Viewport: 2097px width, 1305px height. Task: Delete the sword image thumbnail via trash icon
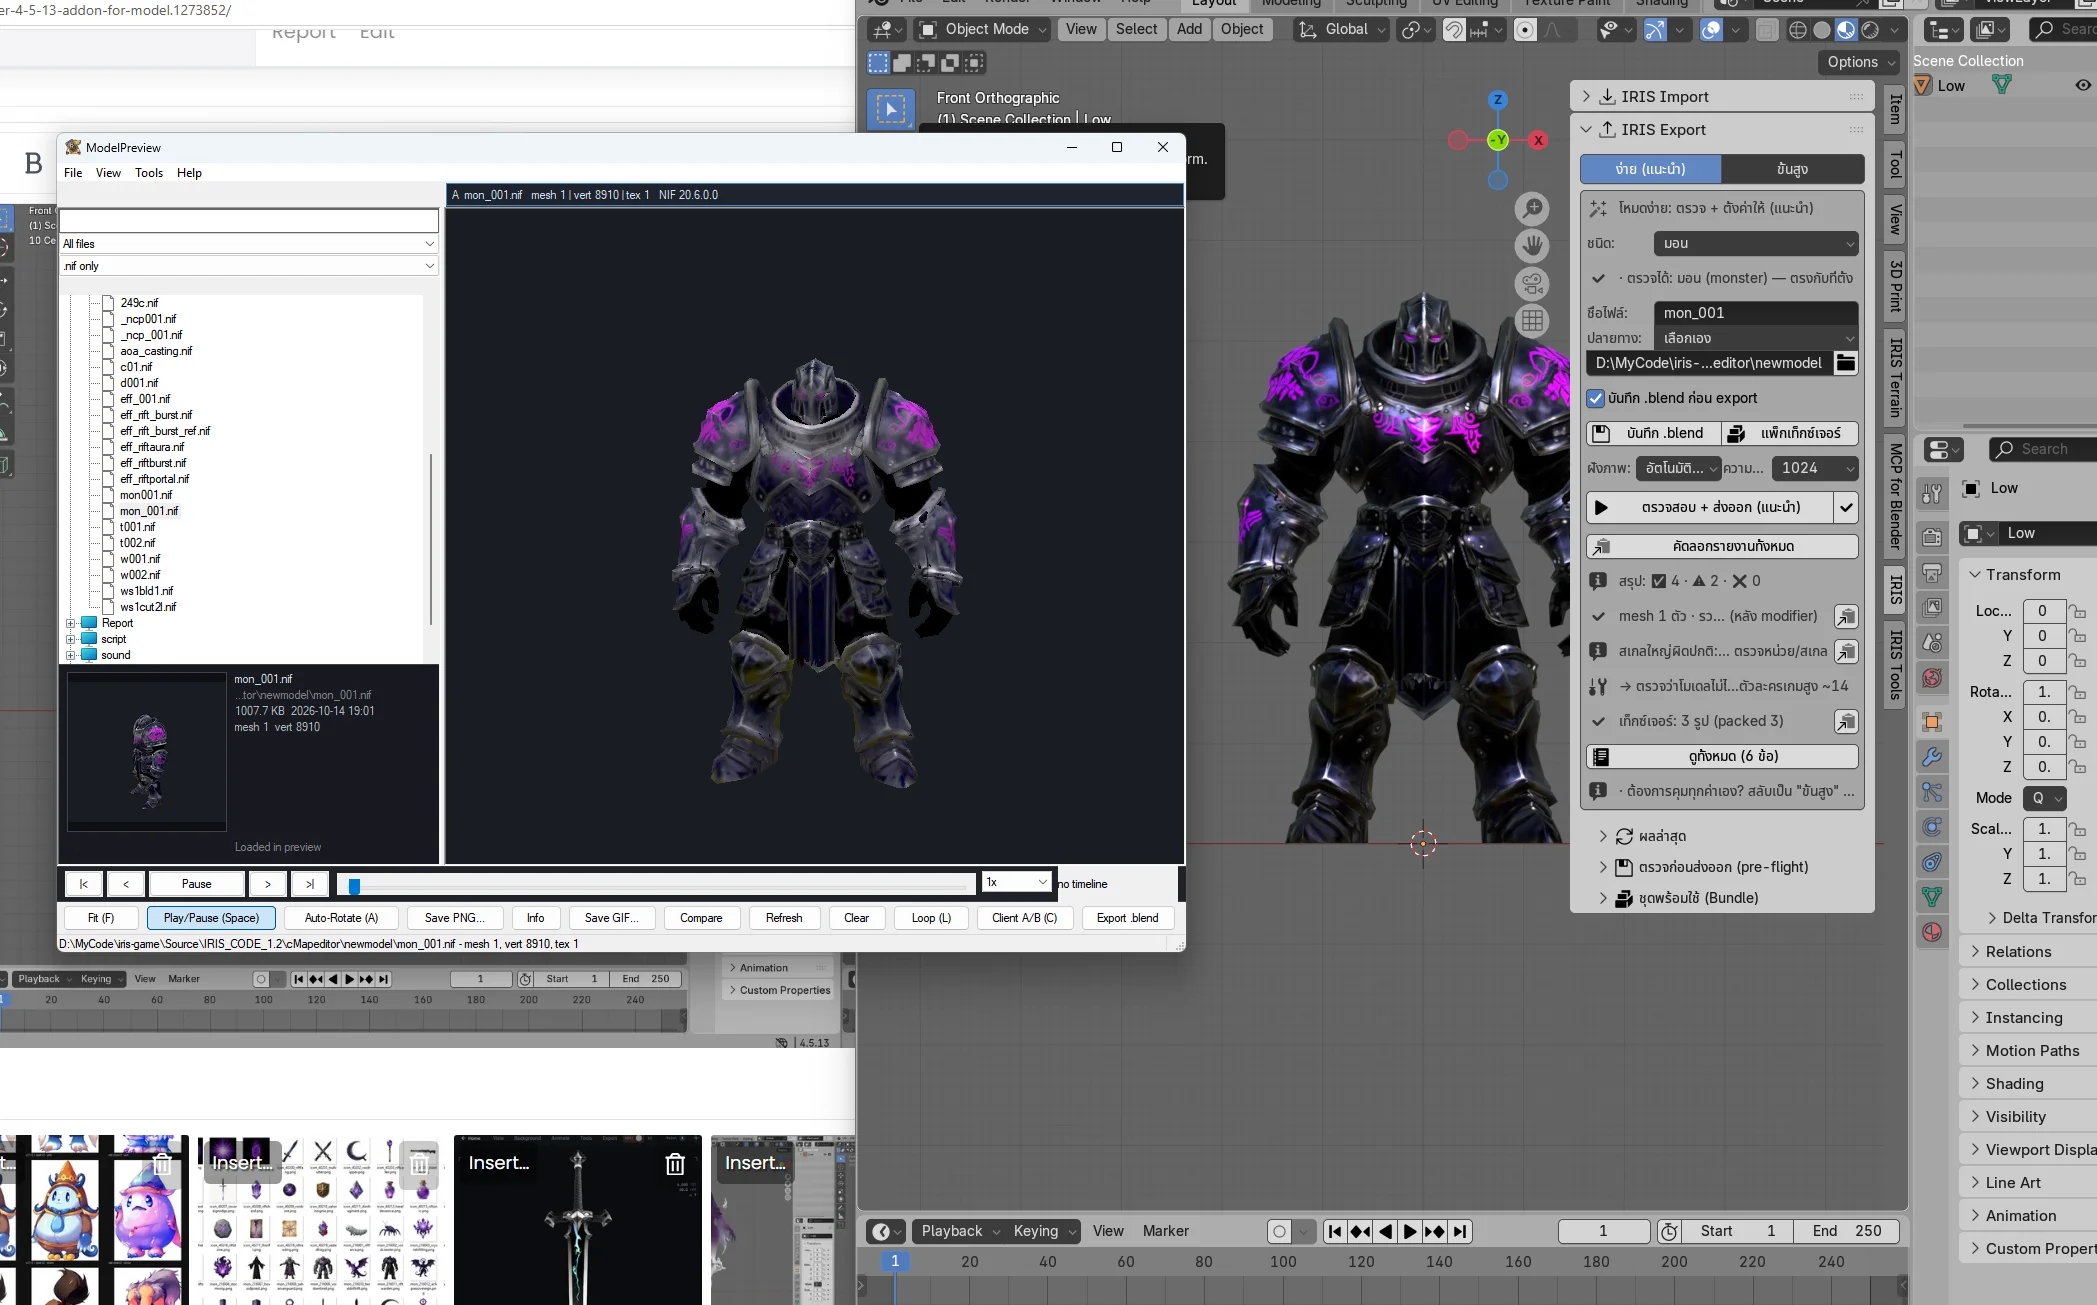point(675,1164)
